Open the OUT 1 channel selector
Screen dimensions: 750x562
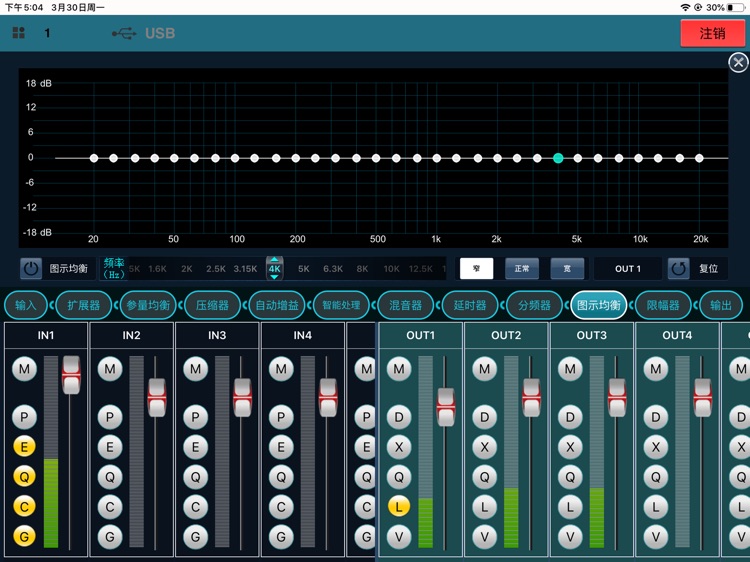tap(628, 269)
